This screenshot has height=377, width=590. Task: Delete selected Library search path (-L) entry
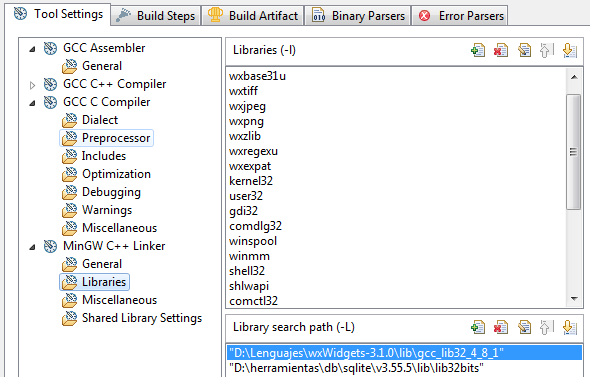pyautogui.click(x=501, y=327)
